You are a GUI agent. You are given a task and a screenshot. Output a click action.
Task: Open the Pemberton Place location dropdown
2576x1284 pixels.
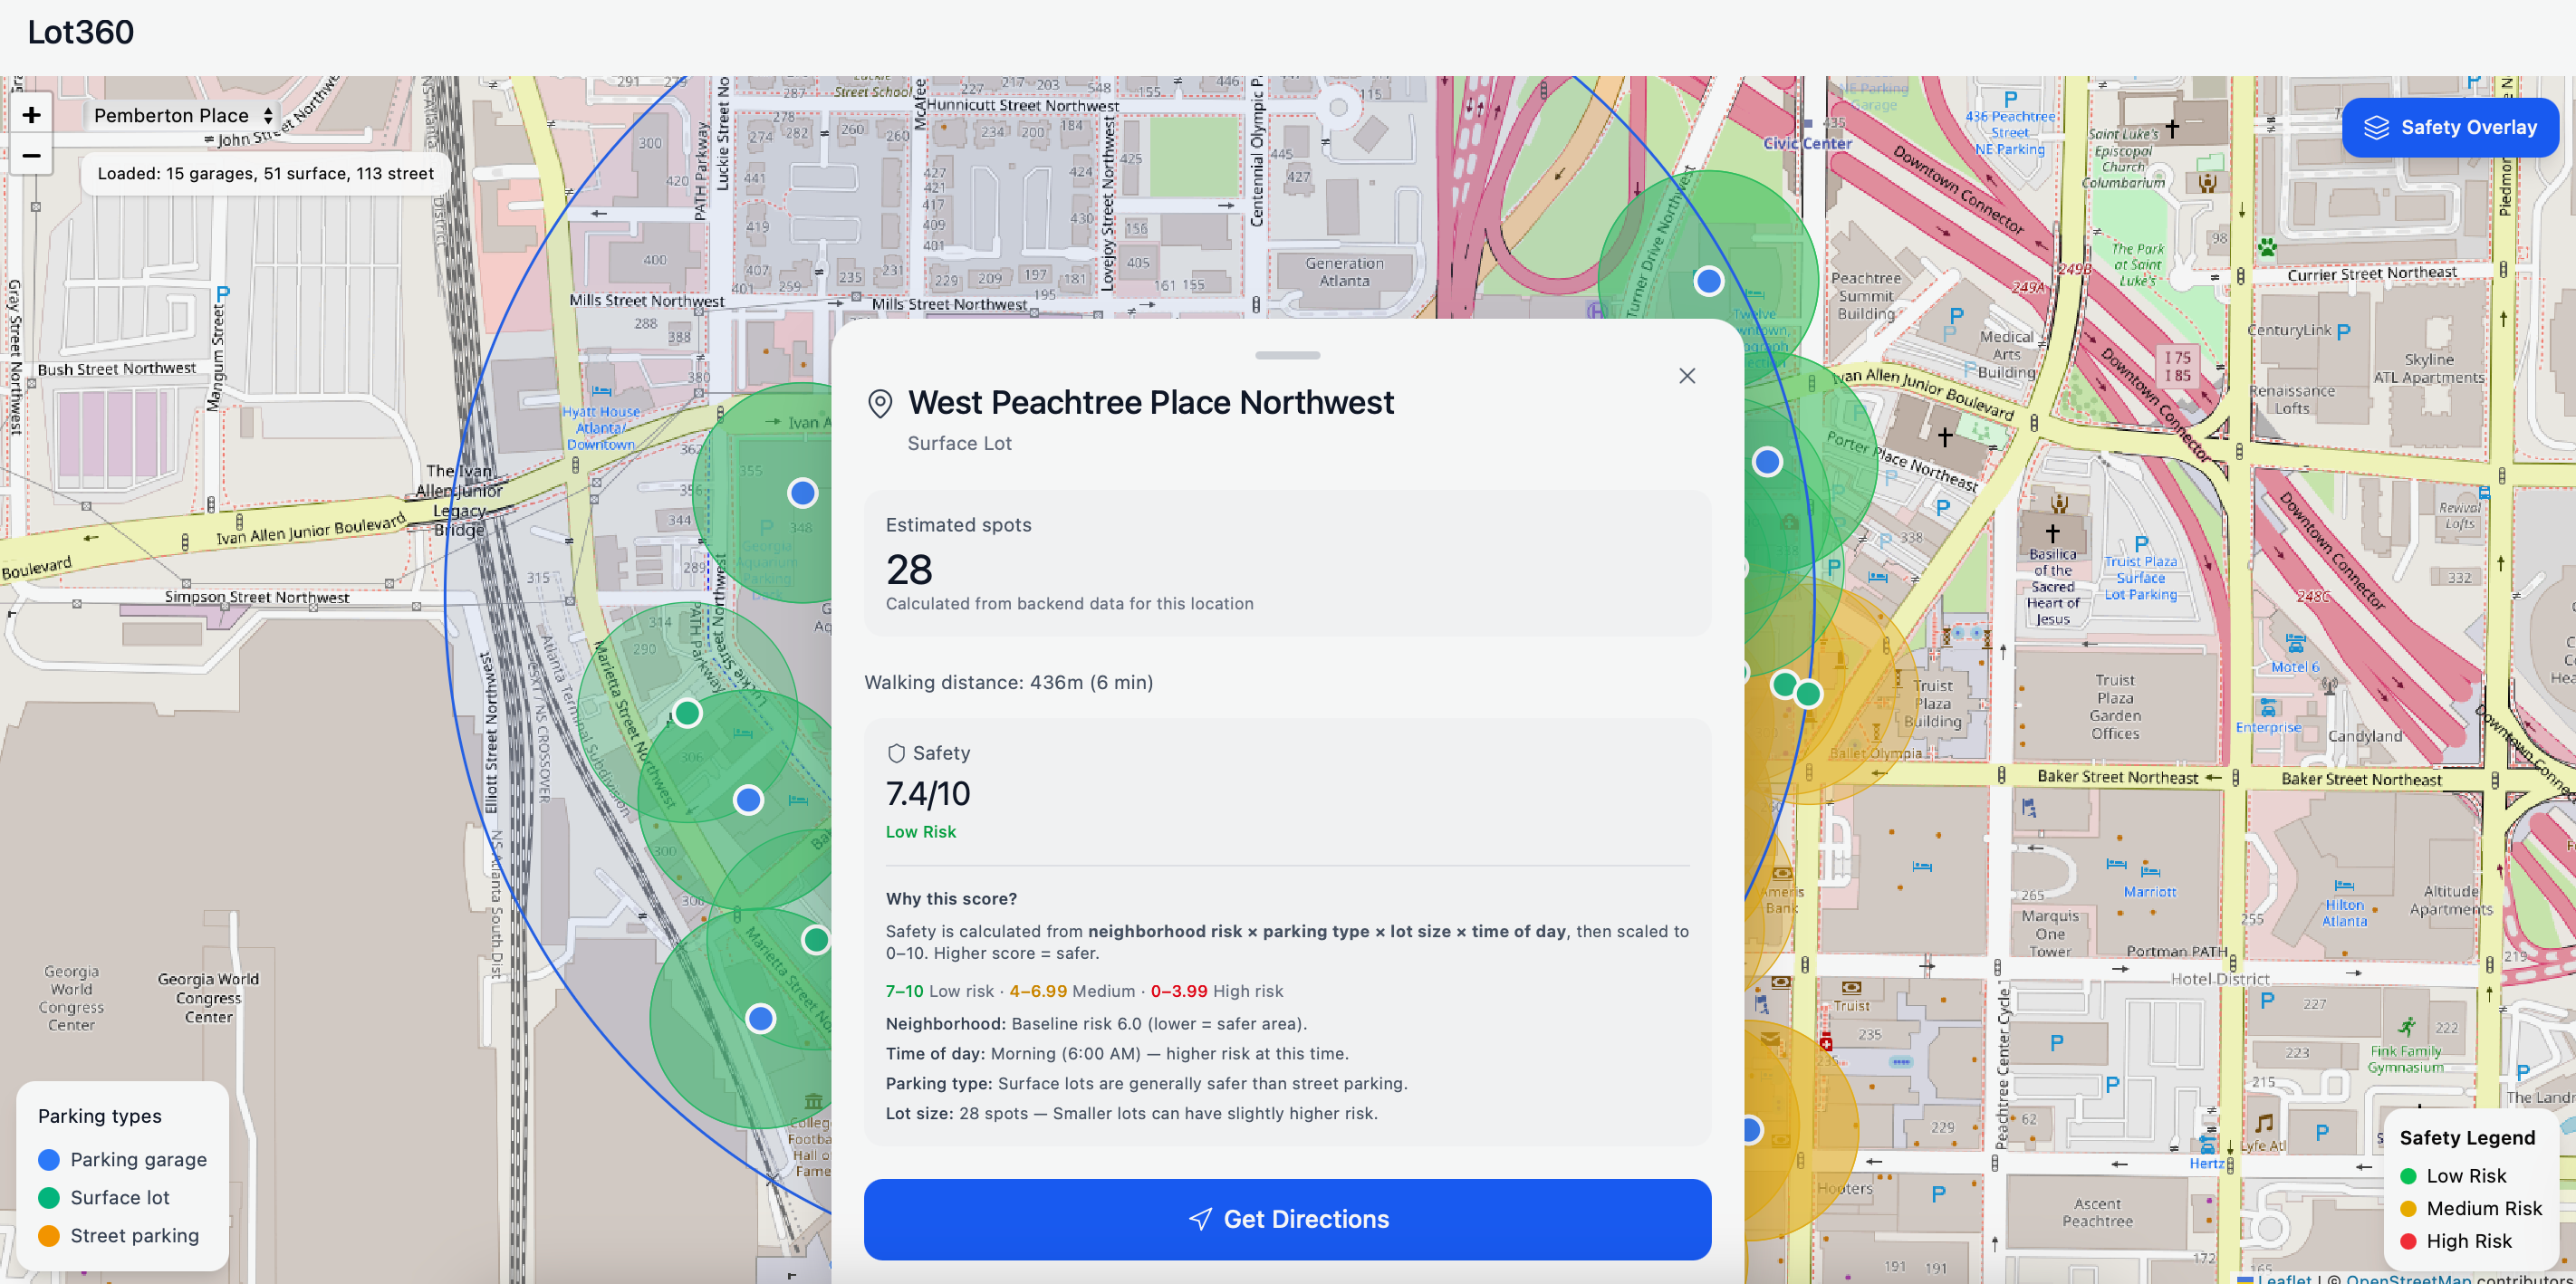click(182, 115)
